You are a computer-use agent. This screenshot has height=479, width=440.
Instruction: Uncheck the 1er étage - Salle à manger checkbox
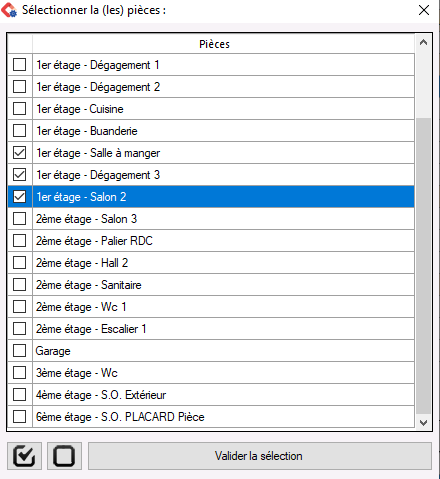click(x=19, y=153)
